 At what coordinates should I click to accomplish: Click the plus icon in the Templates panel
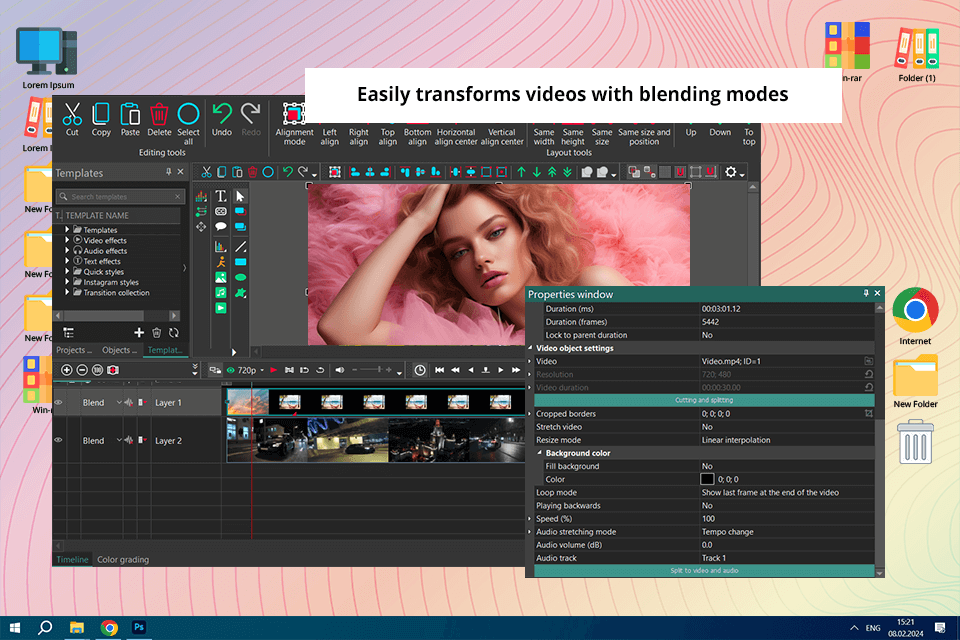139,333
